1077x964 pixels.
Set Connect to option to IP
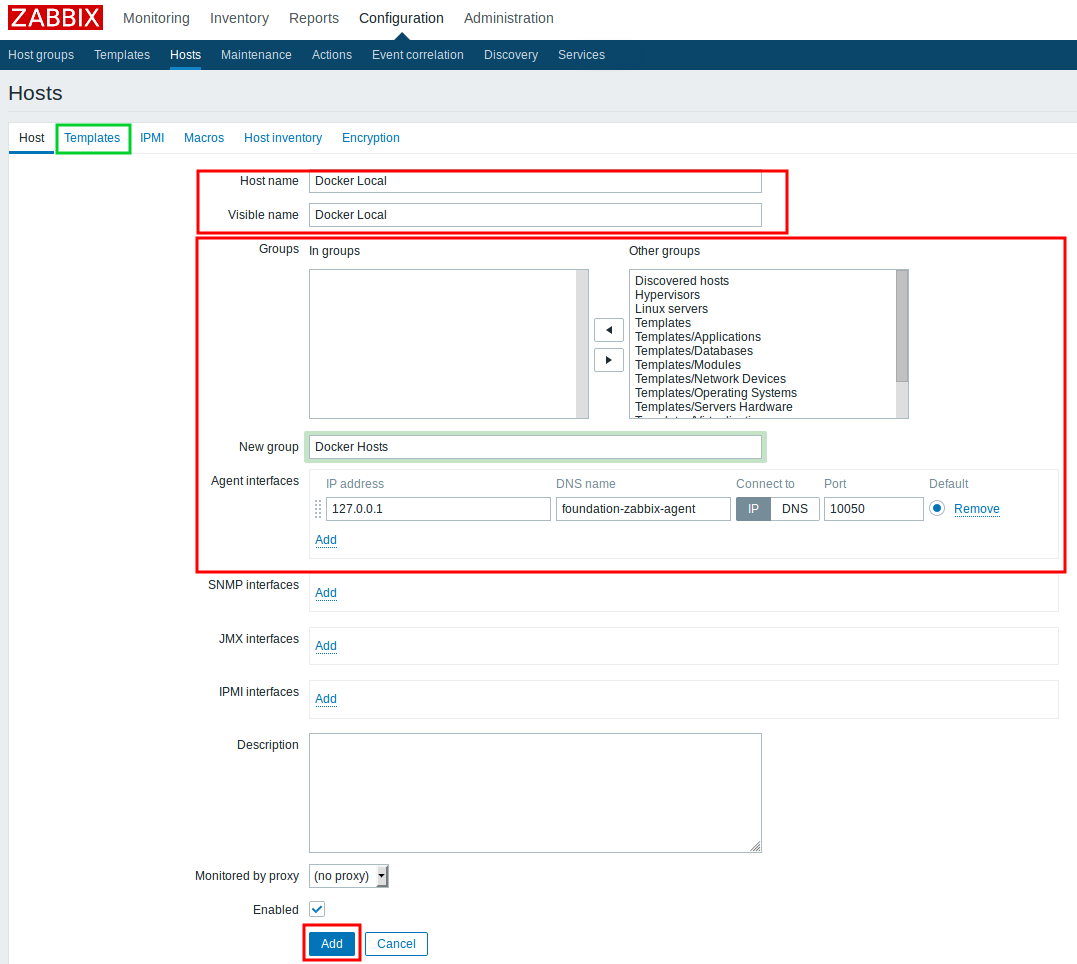point(753,509)
